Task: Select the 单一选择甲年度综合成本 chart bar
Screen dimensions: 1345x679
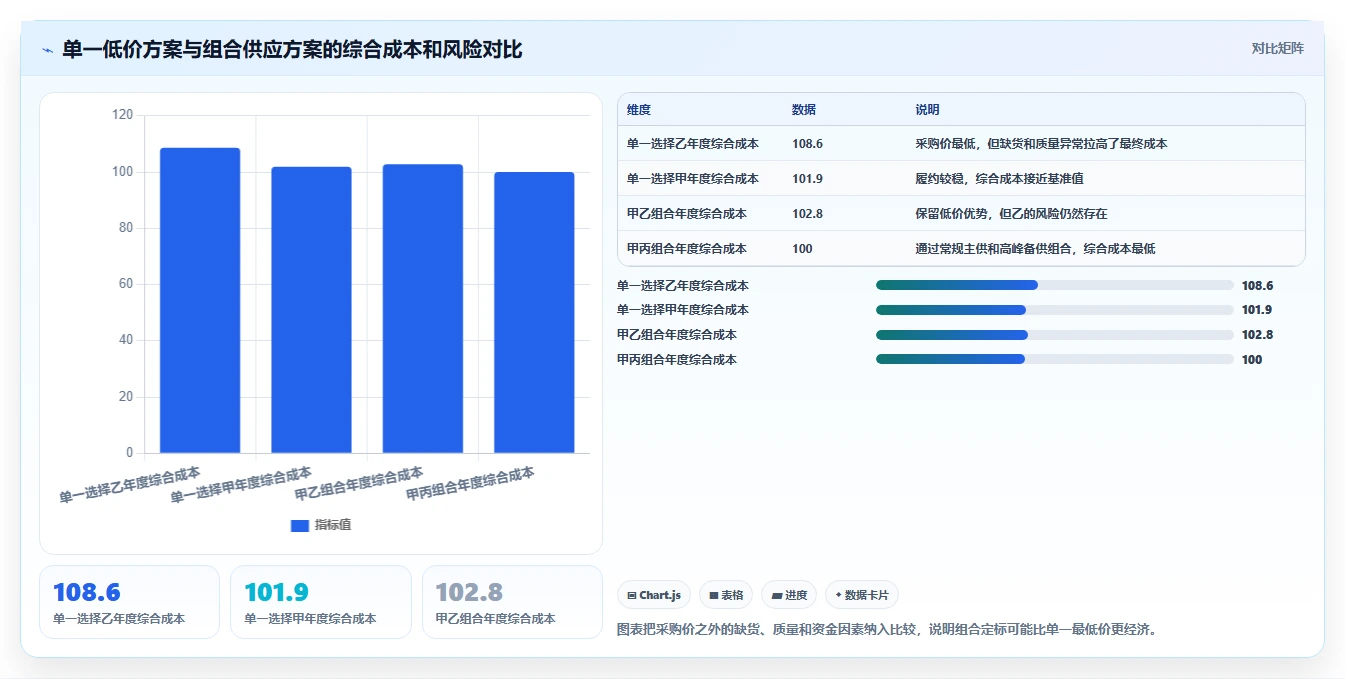Action: click(311, 310)
